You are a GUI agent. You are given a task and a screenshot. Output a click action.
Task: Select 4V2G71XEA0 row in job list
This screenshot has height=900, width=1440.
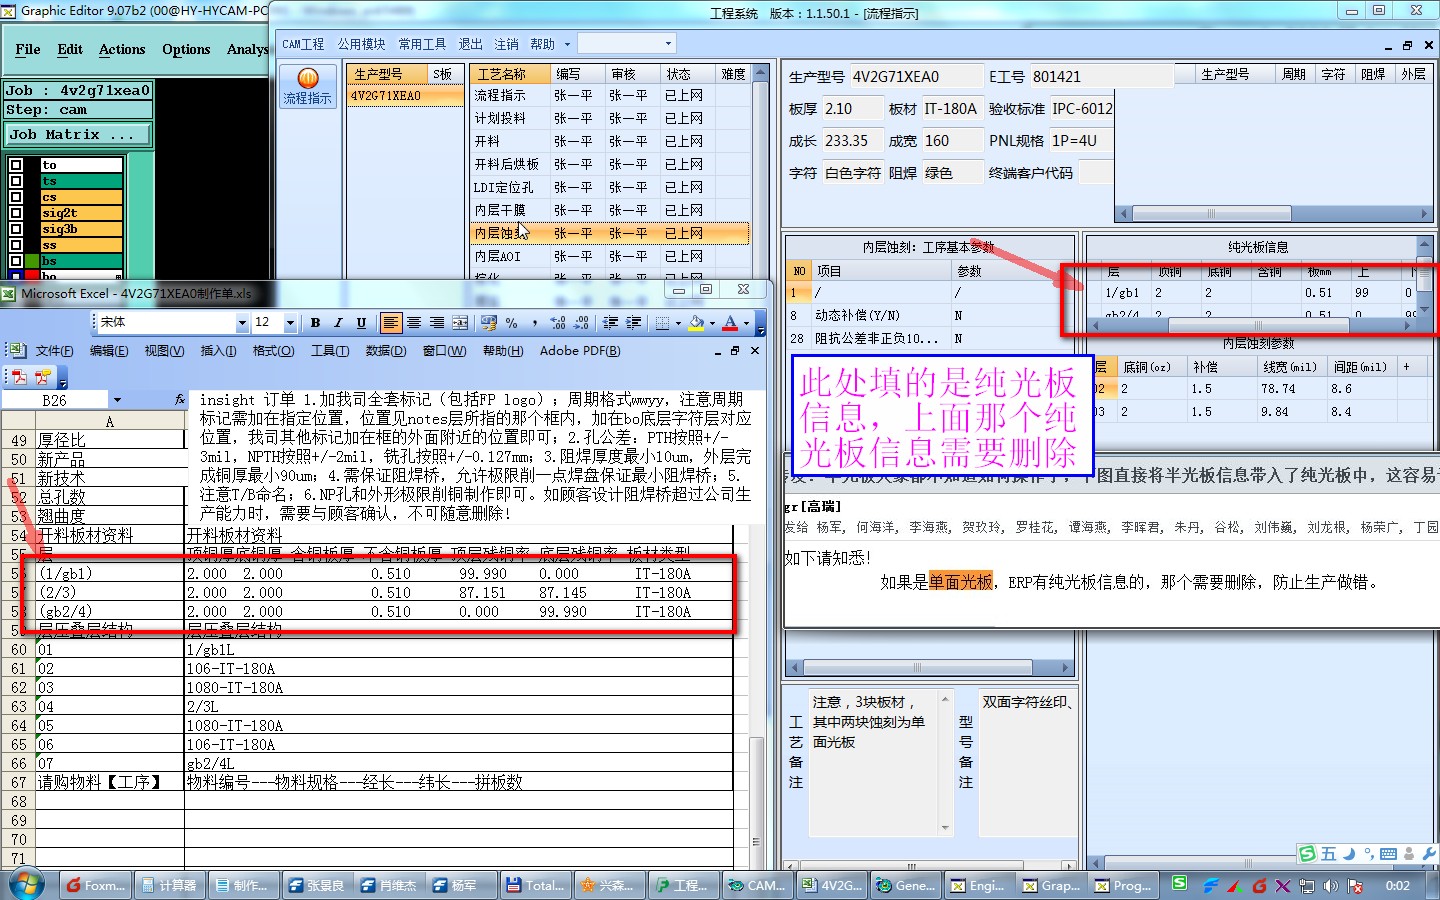pos(405,96)
